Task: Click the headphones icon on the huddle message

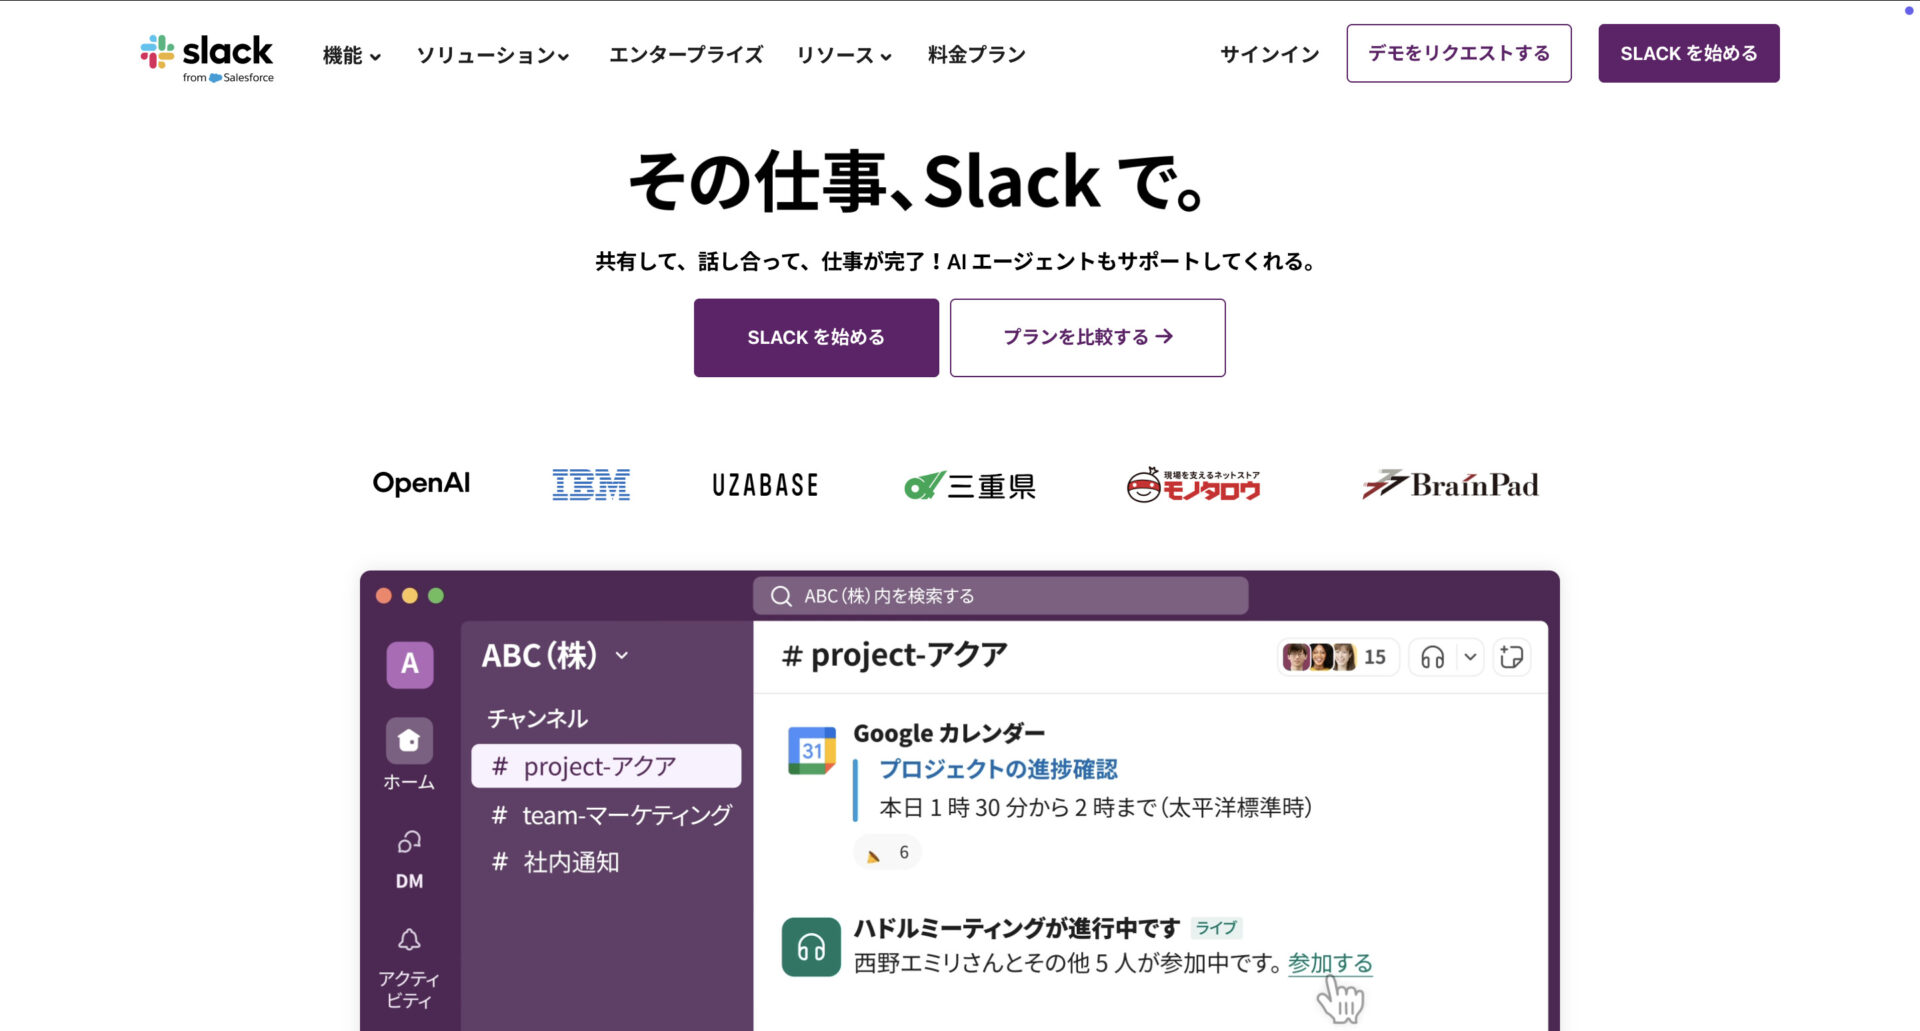Action: point(810,946)
